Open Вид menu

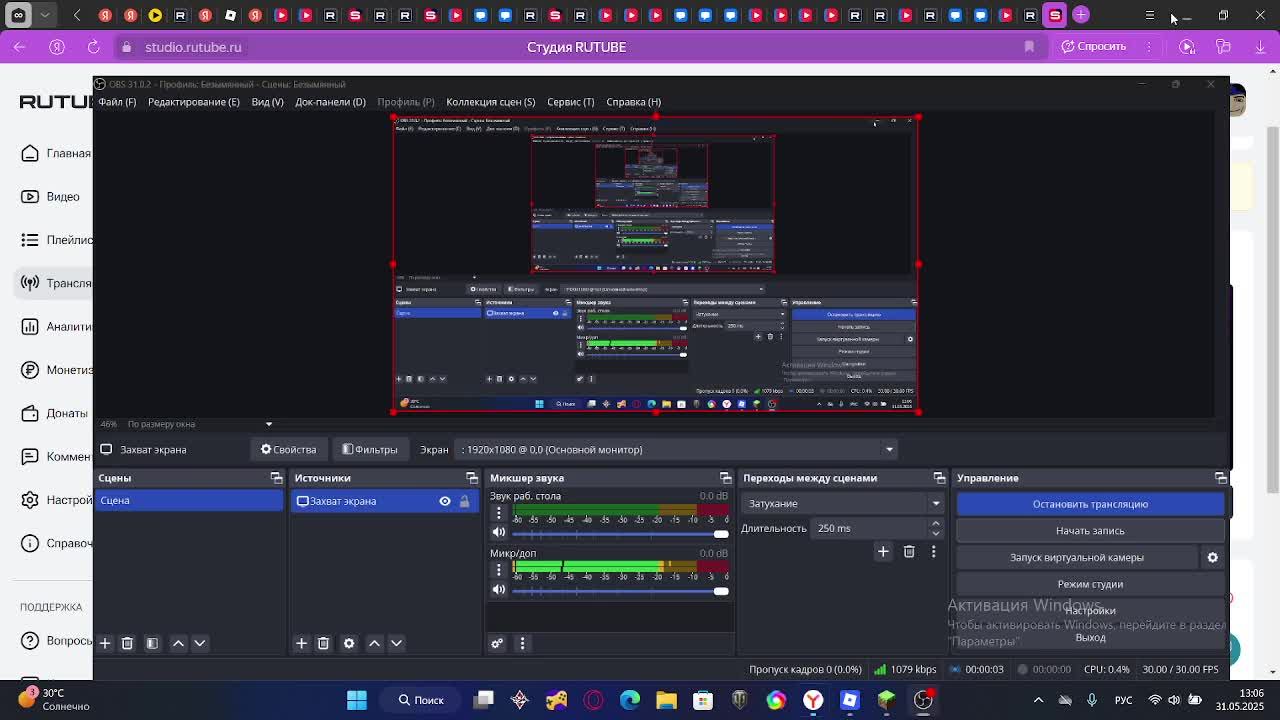267,102
